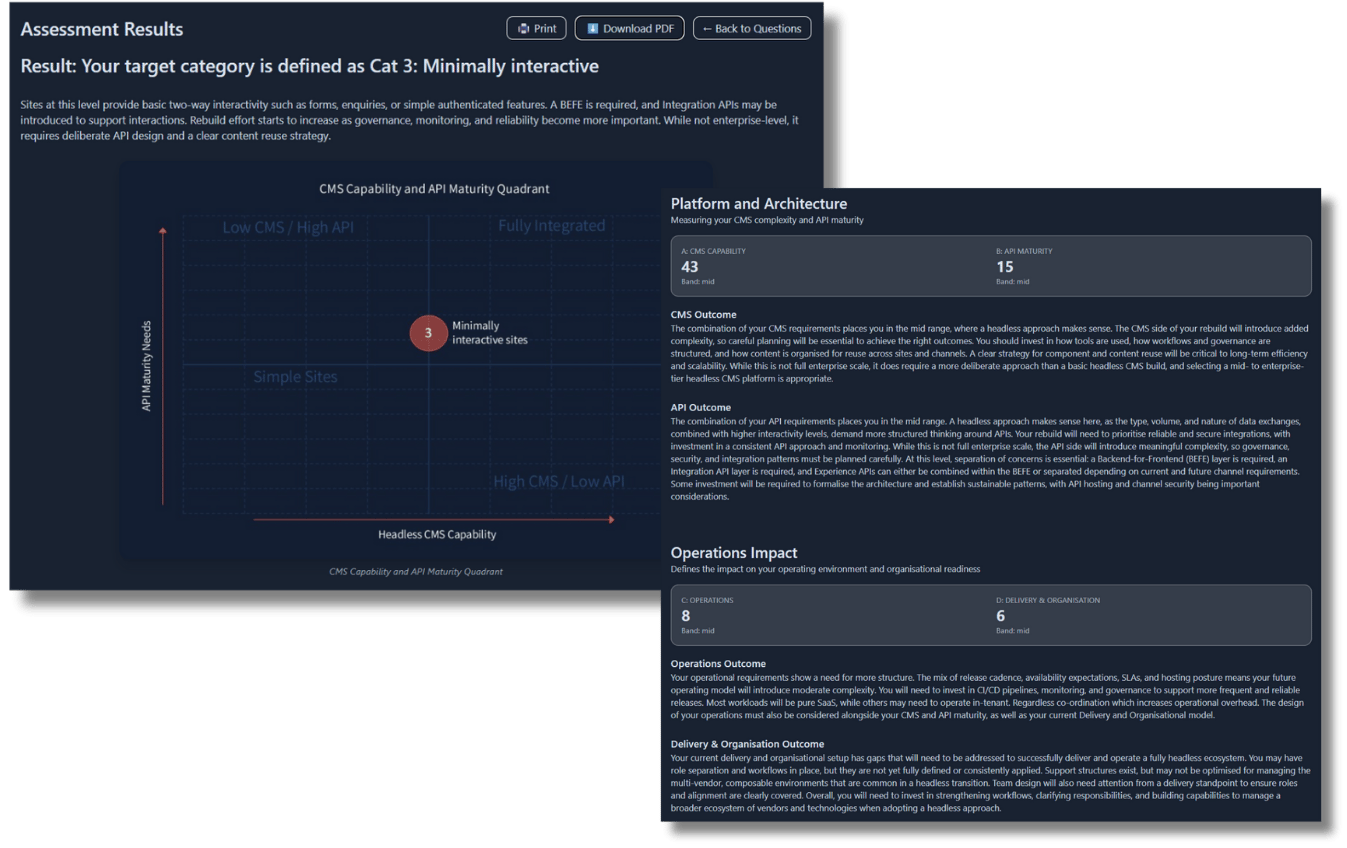Screen dimensions: 1347x848
Task: Click the Delivery & Organisation score of 6
Action: [1001, 616]
